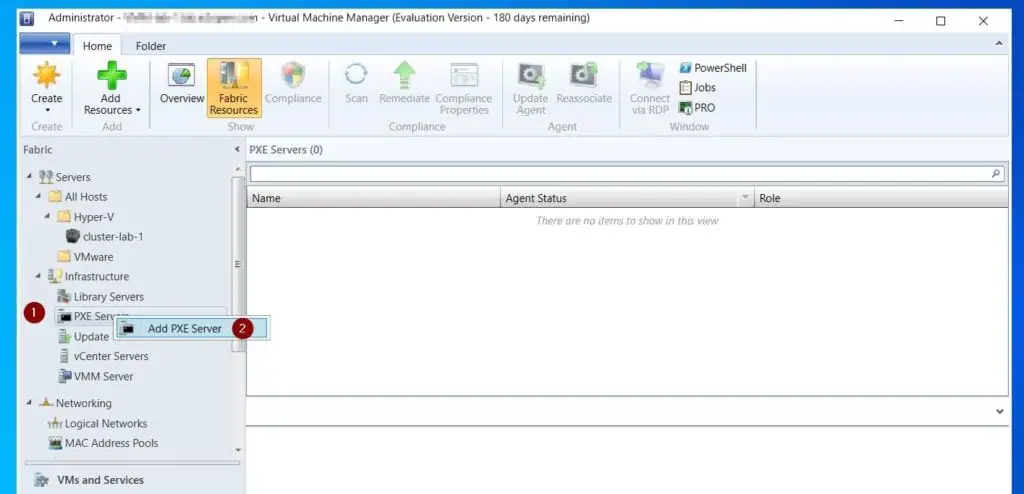The width and height of the screenshot is (1024, 494).
Task: Maximize the Virtual Machine Manager window
Action: click(940, 21)
